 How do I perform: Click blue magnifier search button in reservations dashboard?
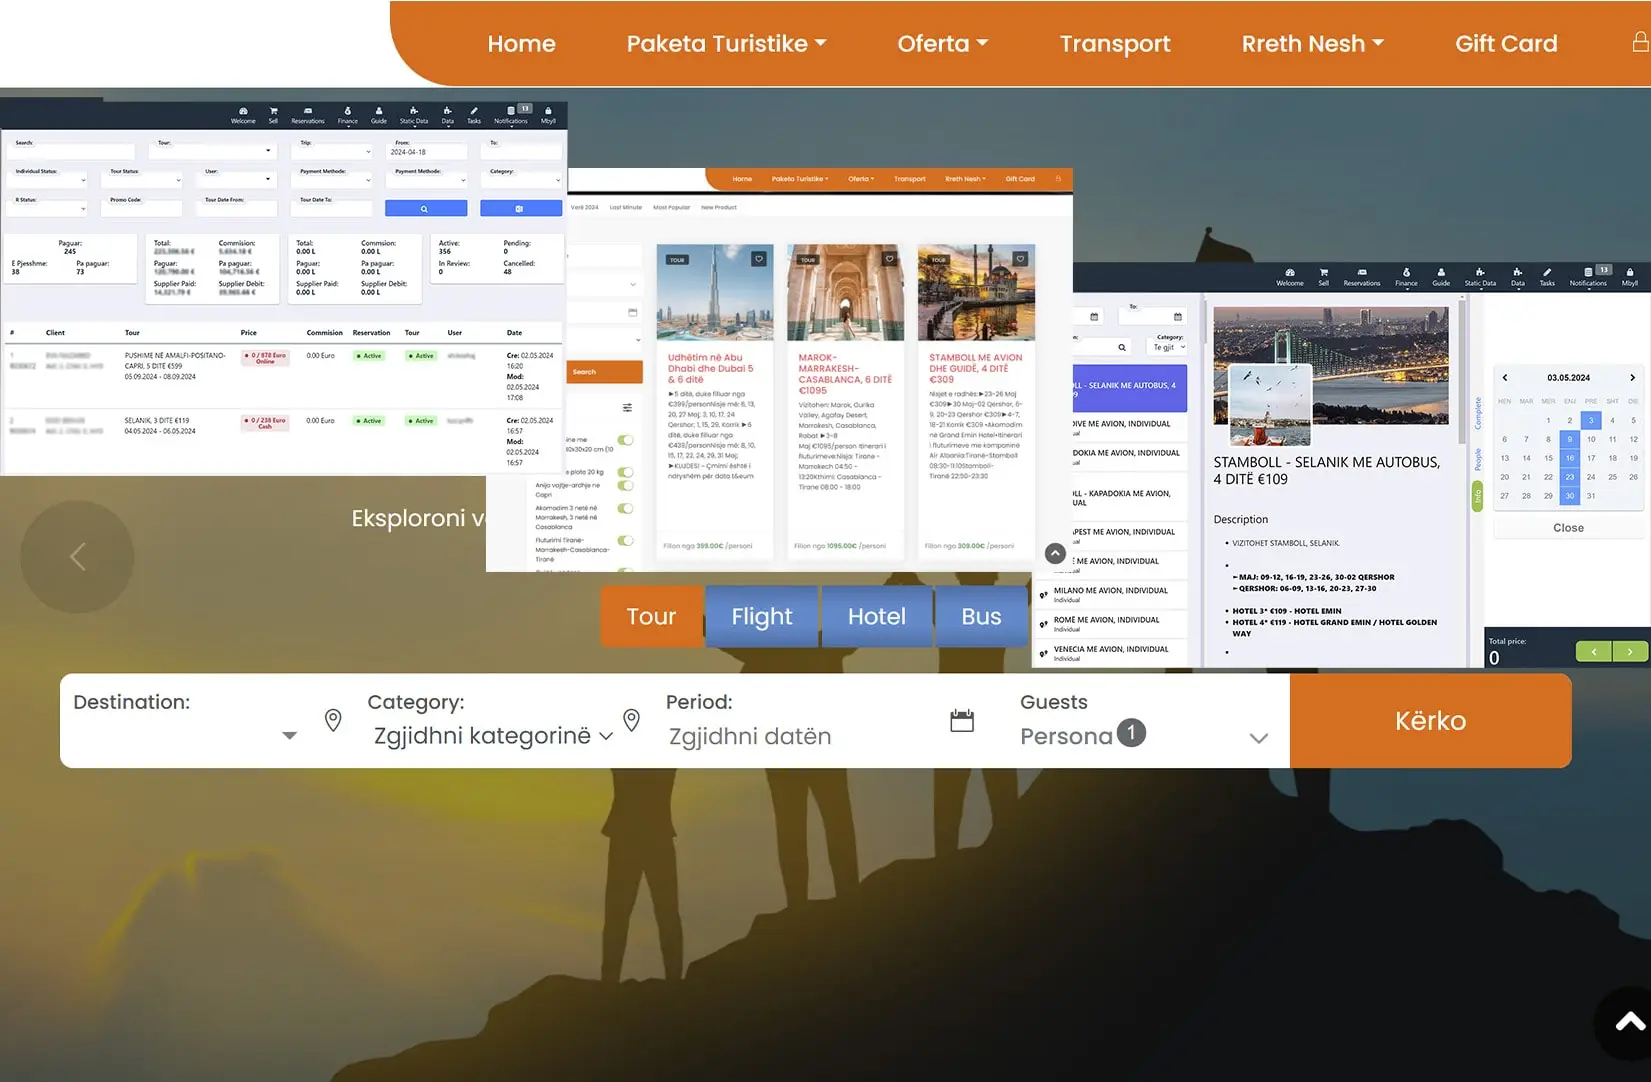[x=426, y=208]
